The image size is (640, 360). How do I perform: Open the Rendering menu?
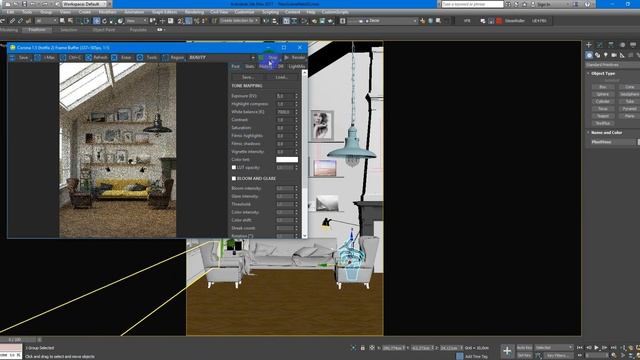click(194, 12)
